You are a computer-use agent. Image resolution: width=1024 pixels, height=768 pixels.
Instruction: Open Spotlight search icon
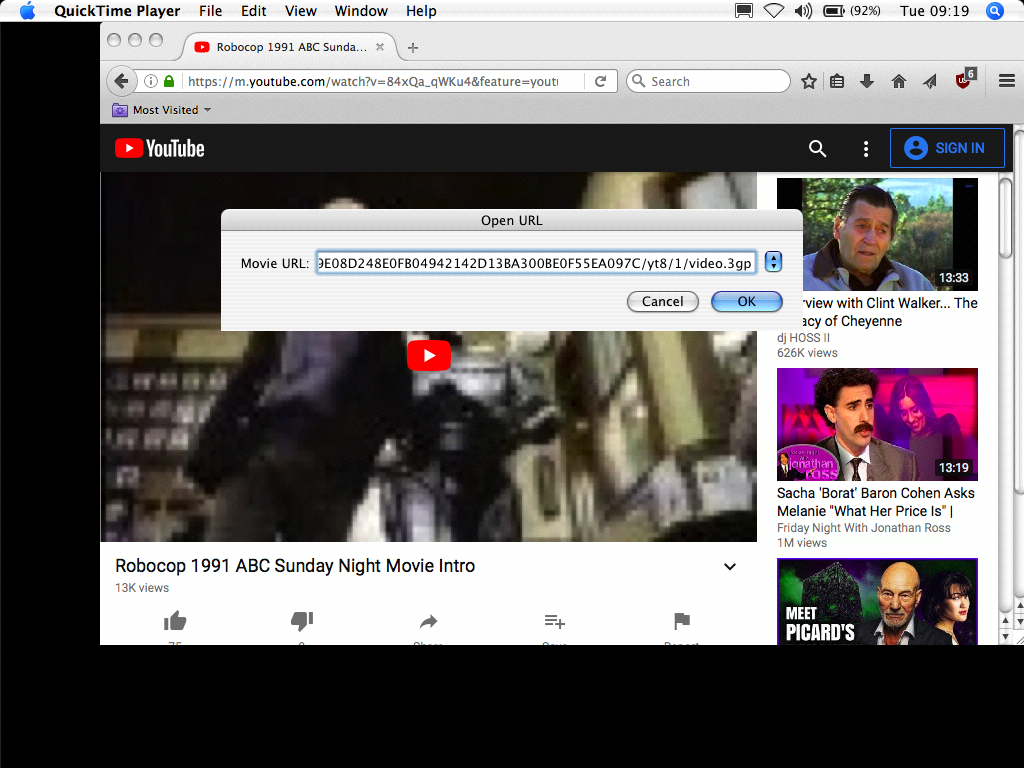pos(995,11)
